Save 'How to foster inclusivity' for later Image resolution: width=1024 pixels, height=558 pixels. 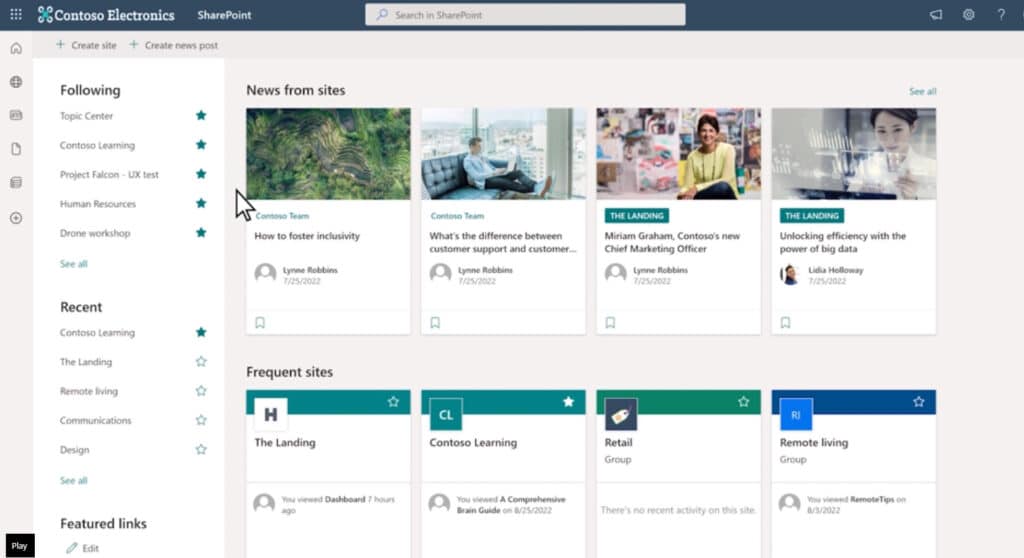(260, 323)
